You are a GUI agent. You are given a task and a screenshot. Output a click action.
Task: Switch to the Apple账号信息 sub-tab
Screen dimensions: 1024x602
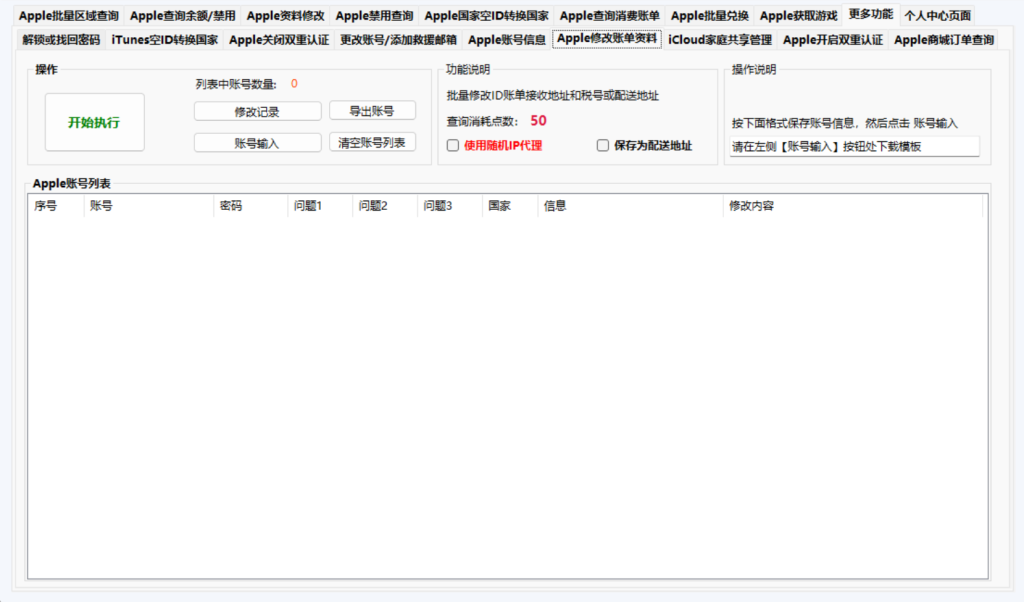click(507, 40)
